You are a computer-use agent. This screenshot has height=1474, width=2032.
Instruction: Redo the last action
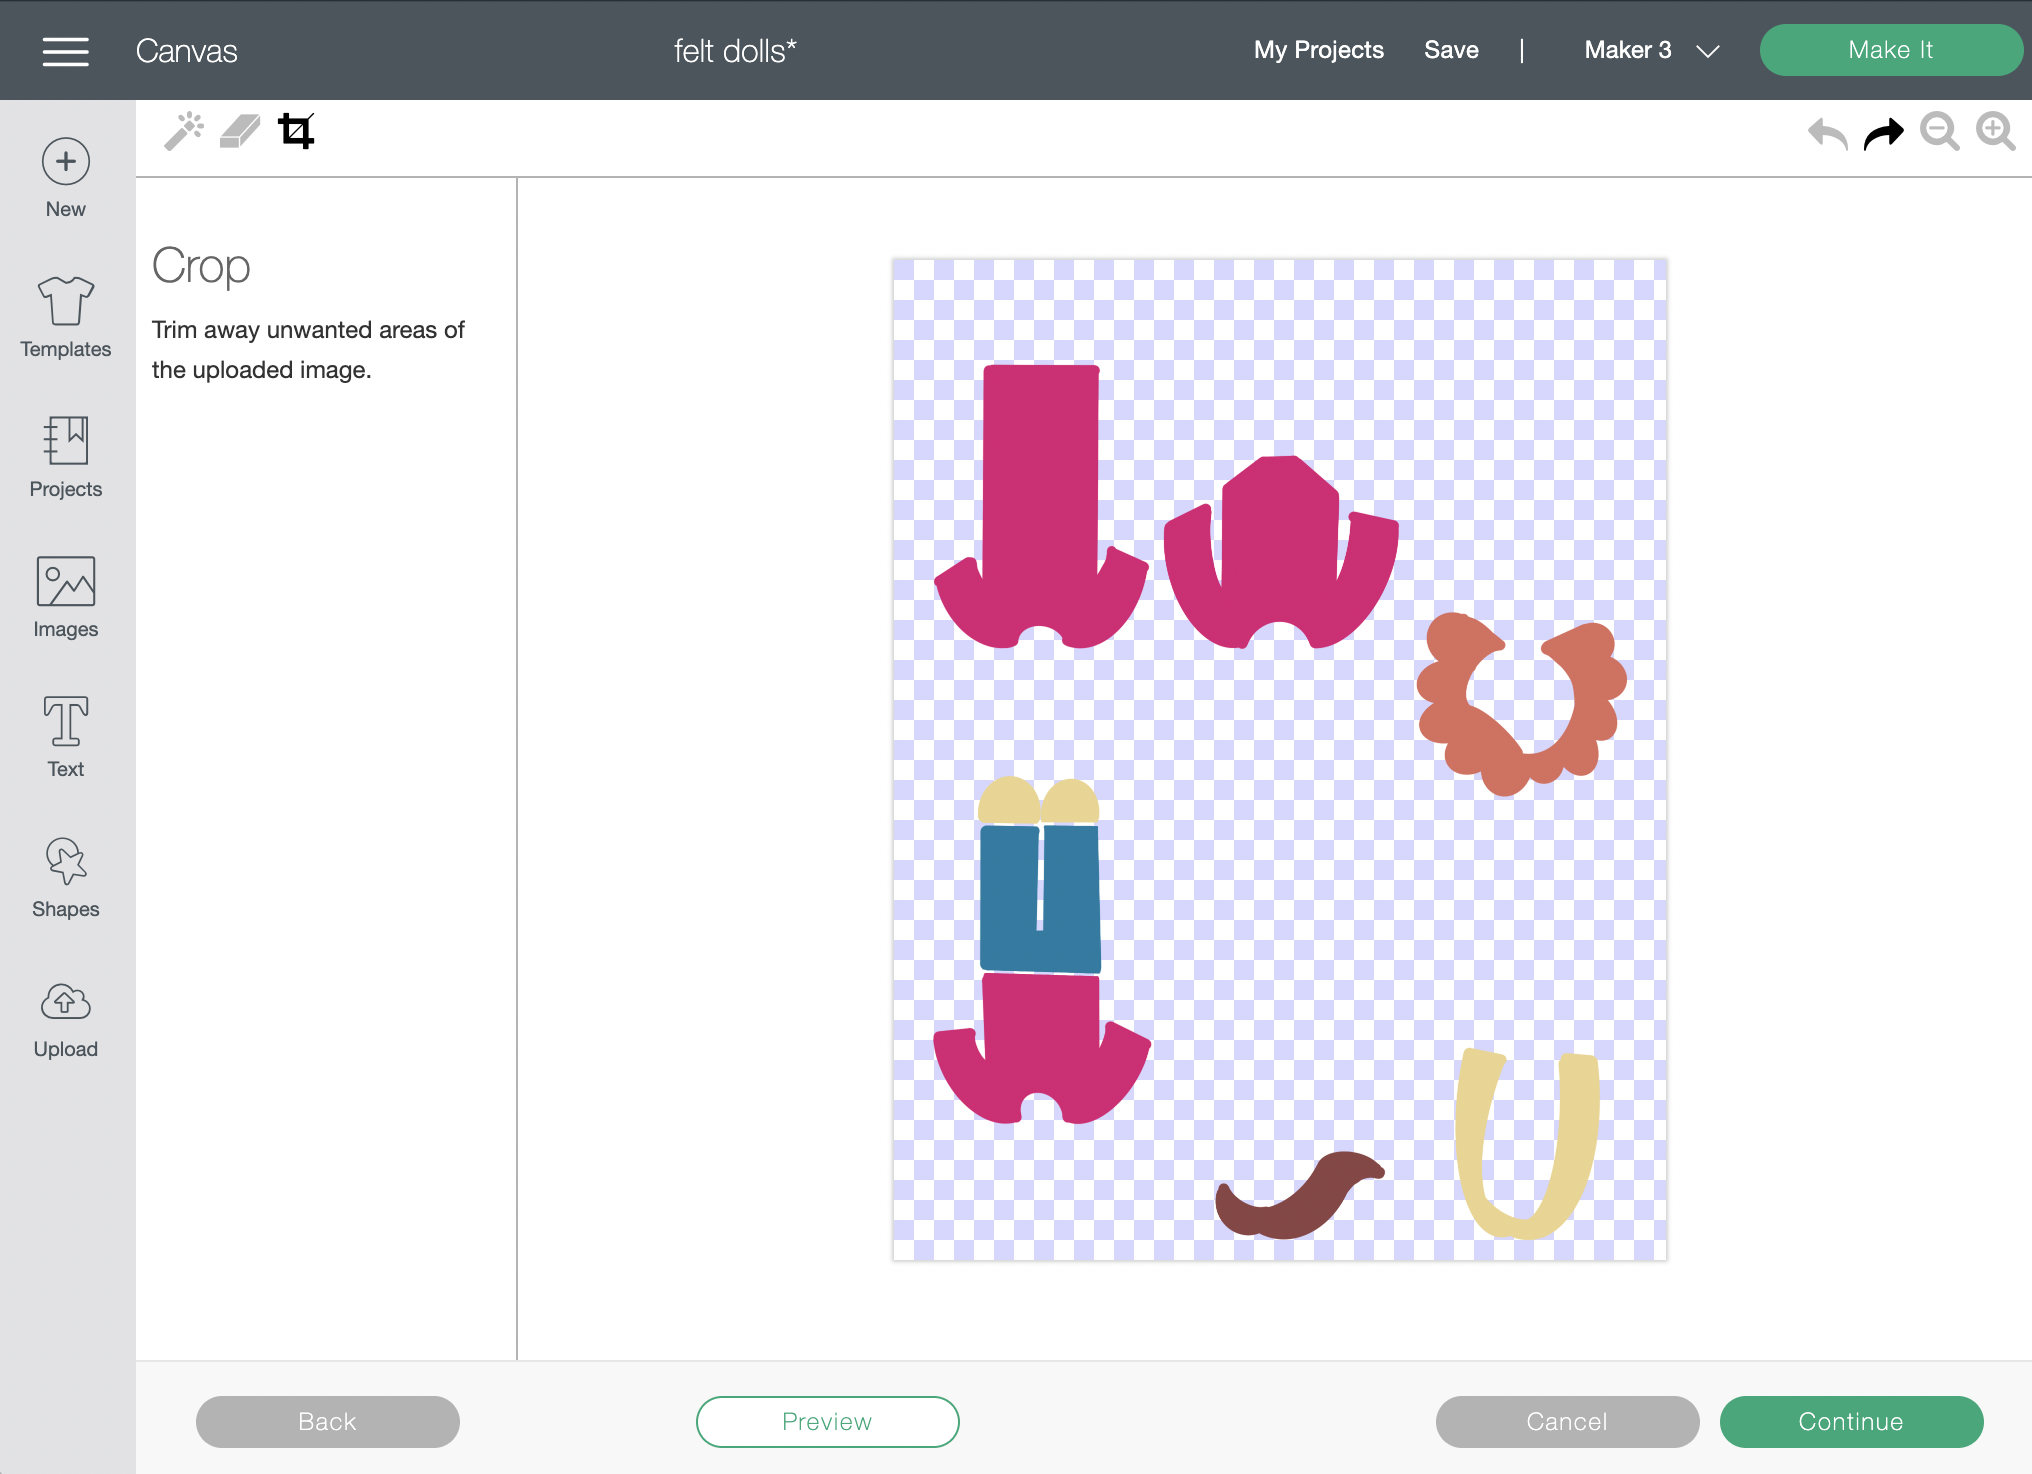coord(1884,133)
